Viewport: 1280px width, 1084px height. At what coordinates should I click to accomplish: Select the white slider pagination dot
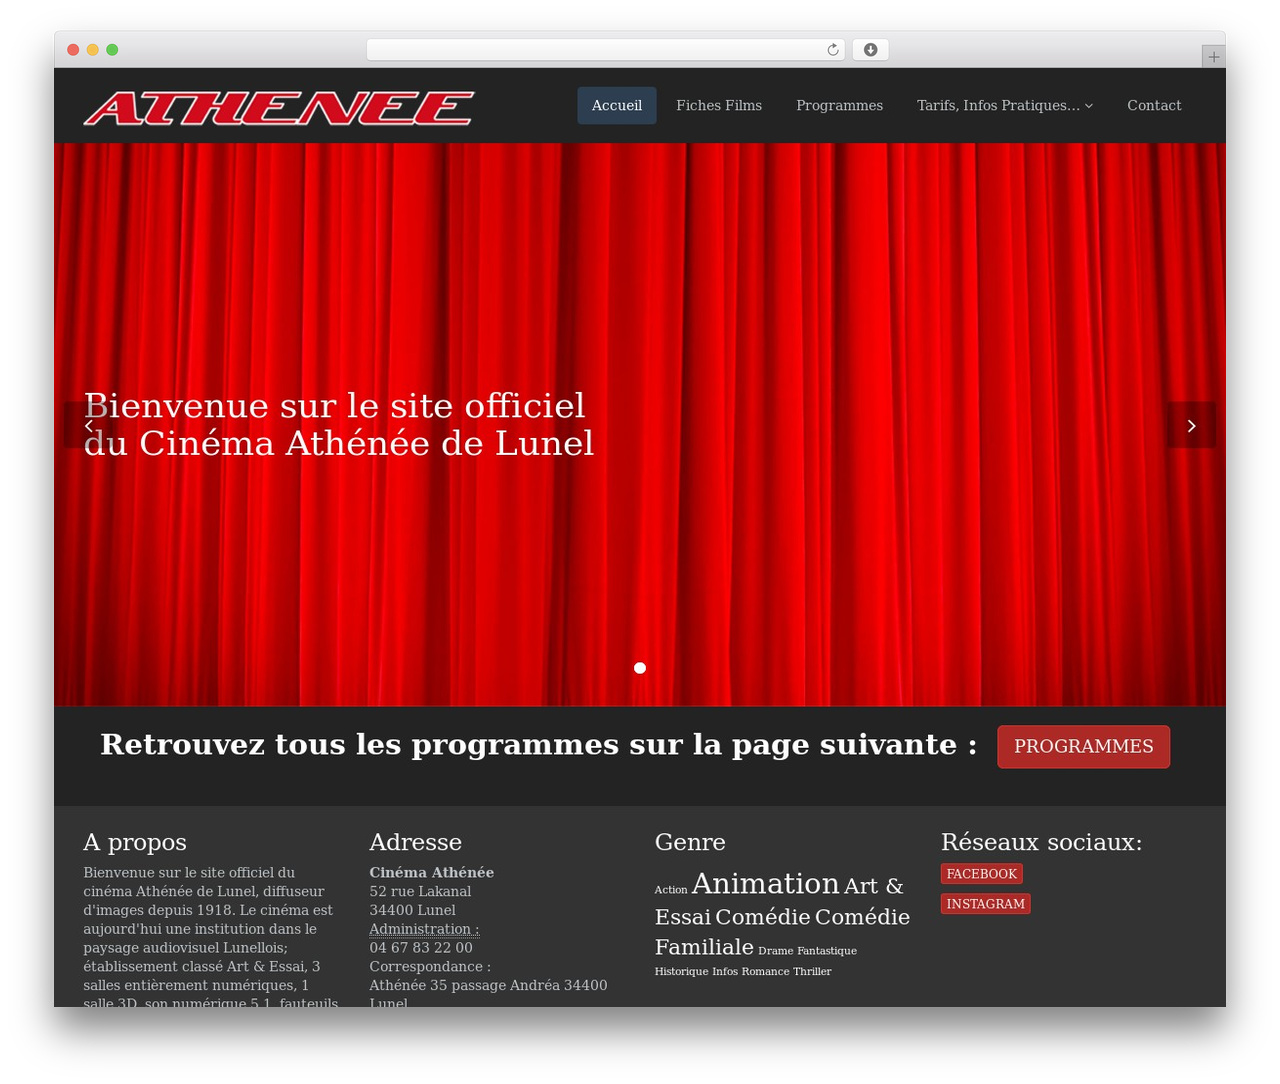click(640, 668)
